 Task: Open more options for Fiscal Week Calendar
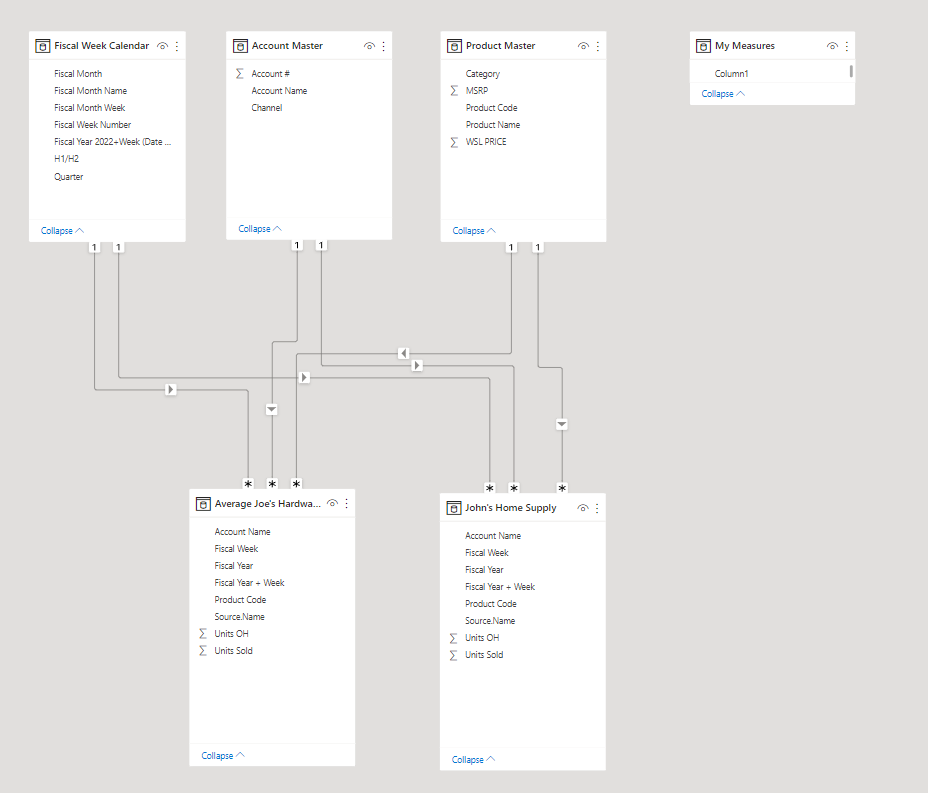coord(177,46)
